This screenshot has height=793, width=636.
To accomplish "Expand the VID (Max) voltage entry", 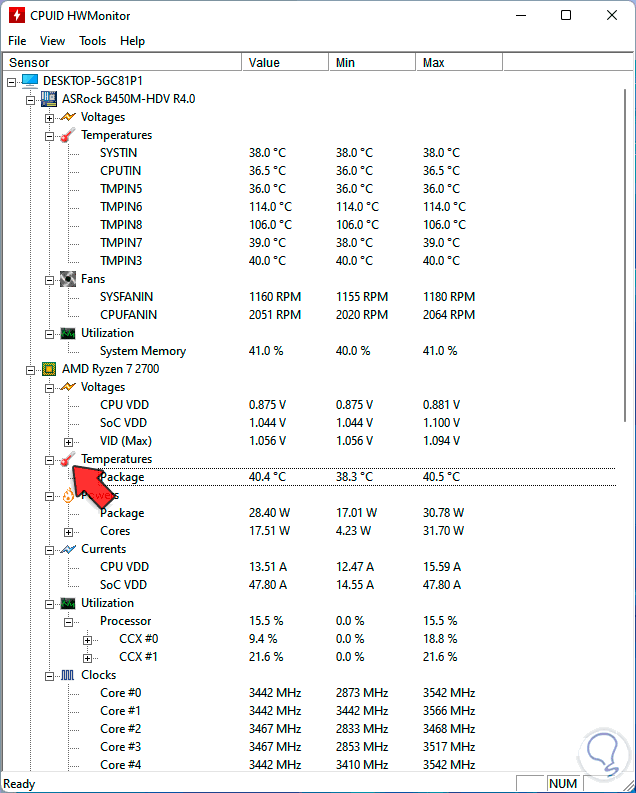I will click(68, 442).
